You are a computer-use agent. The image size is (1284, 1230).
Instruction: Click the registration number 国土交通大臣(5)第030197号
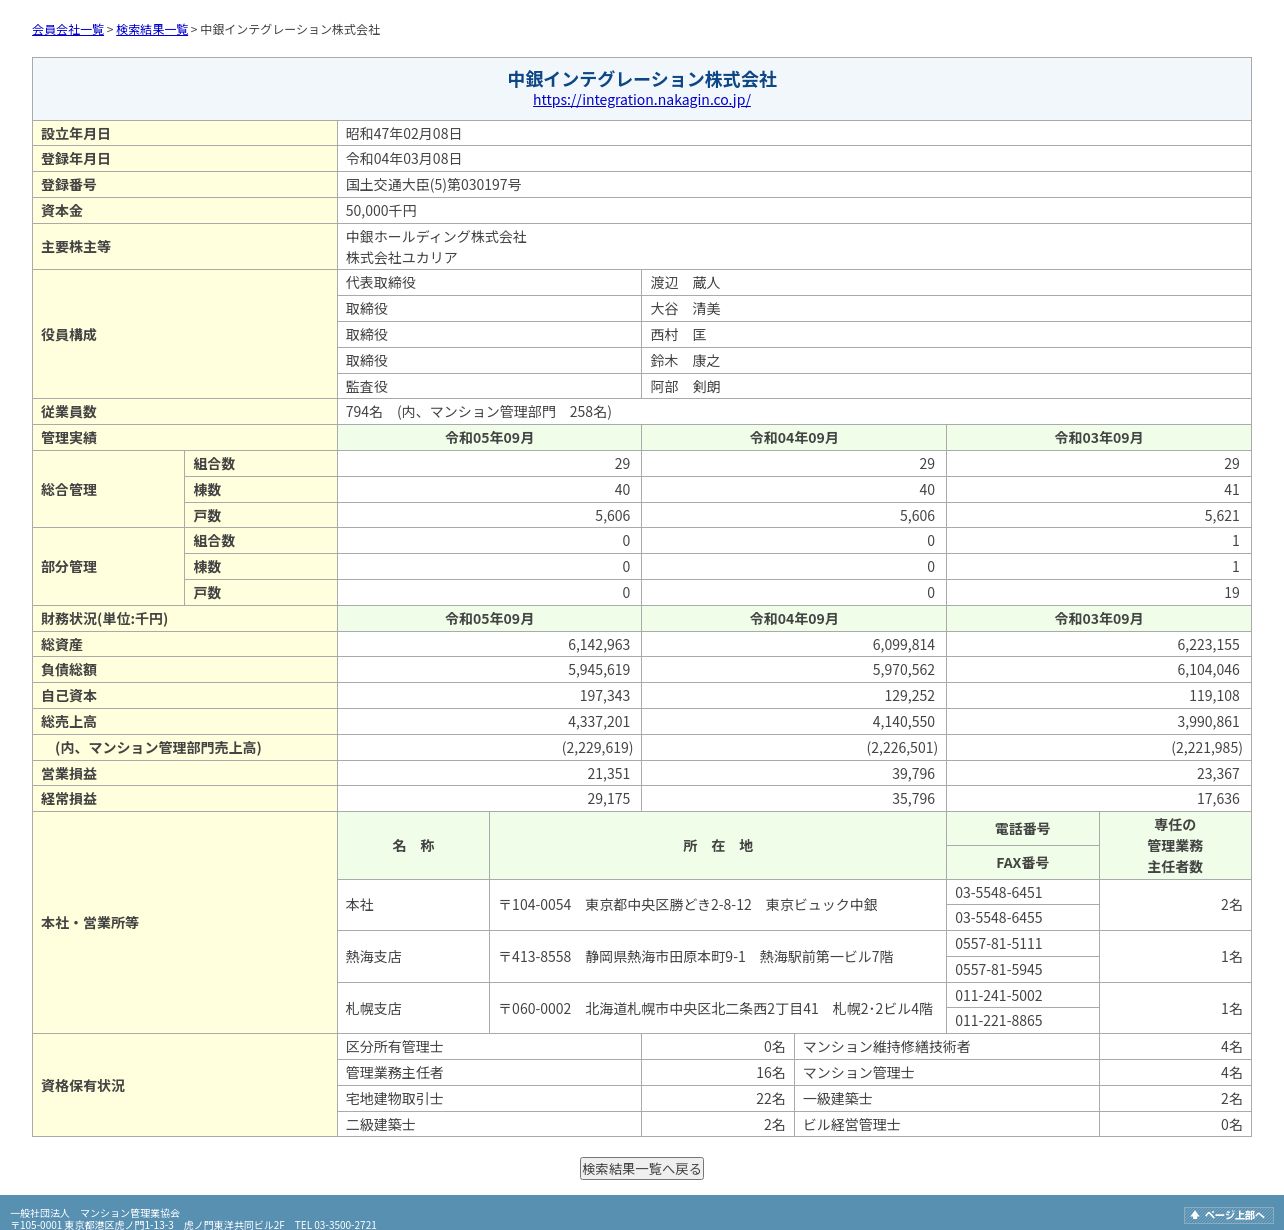pyautogui.click(x=433, y=185)
